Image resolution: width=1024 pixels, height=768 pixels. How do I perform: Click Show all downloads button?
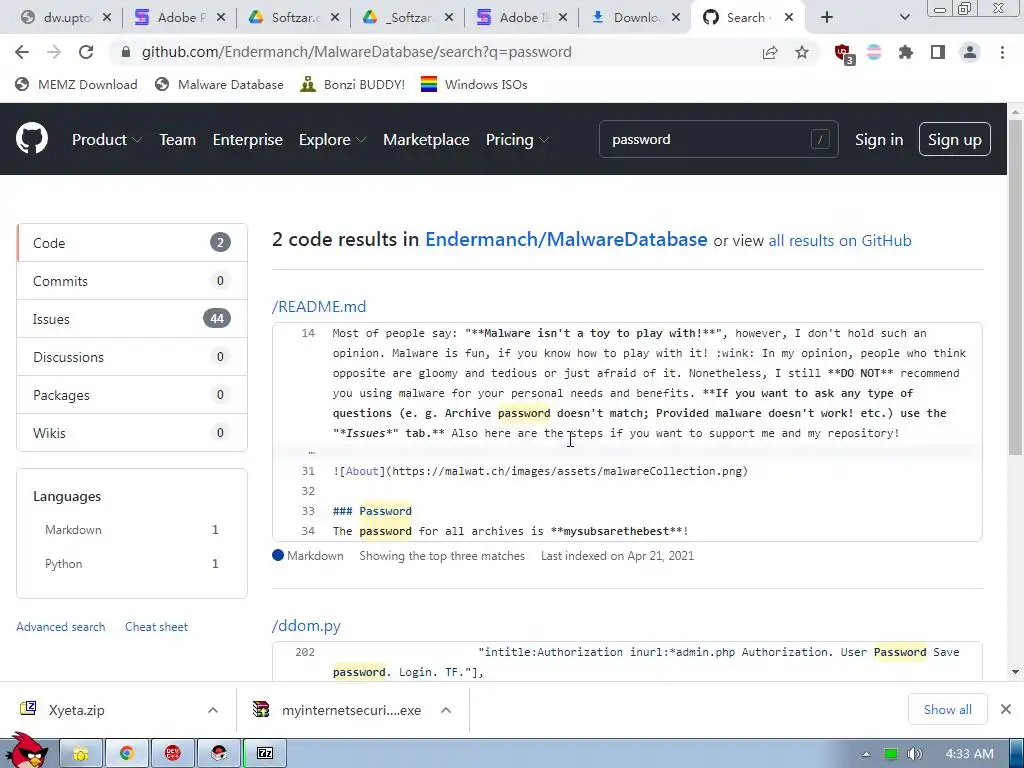click(948, 709)
